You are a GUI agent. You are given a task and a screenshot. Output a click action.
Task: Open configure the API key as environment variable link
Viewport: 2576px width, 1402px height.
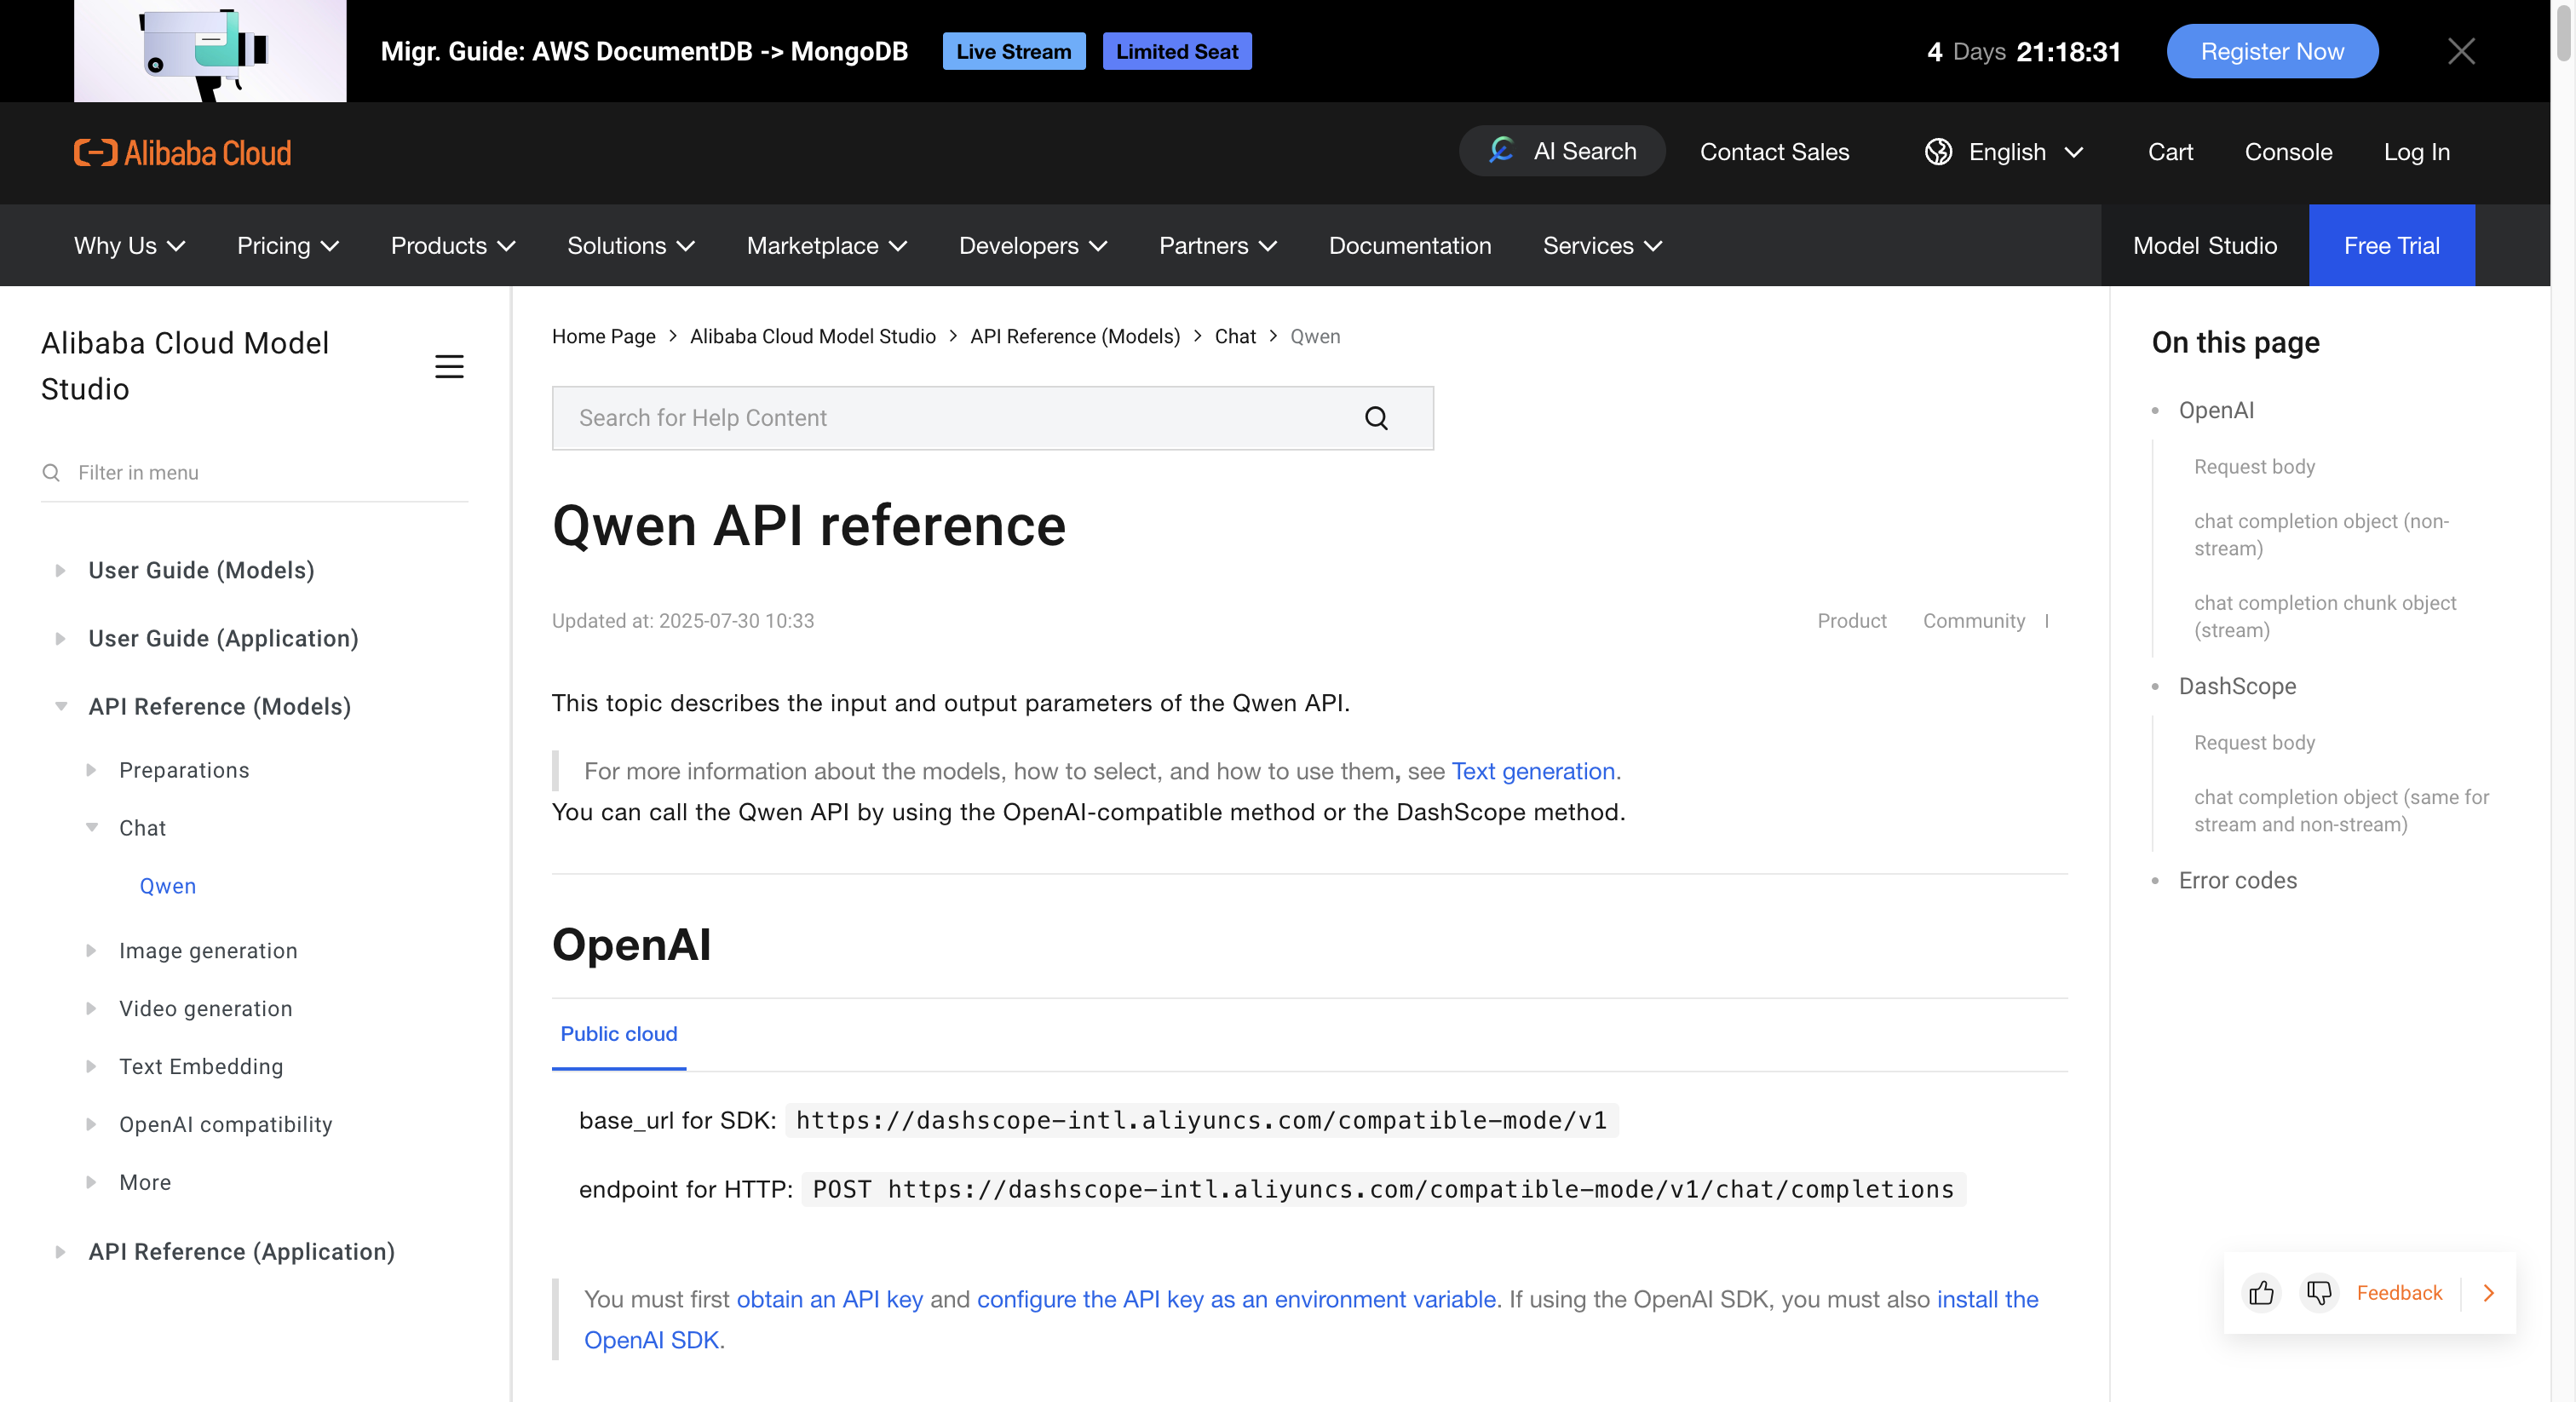tap(1236, 1299)
